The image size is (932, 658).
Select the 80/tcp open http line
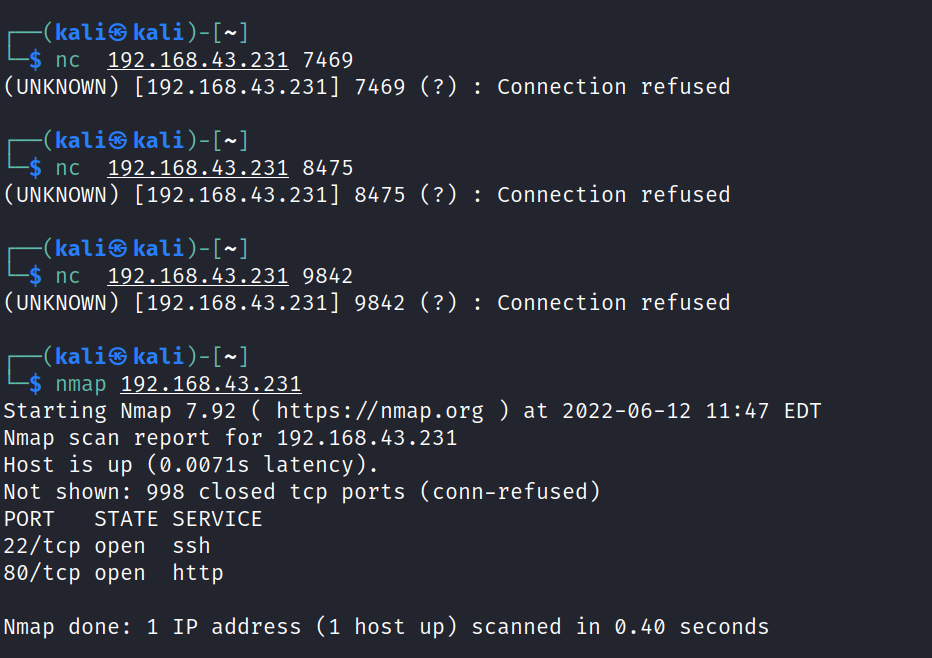(x=113, y=573)
